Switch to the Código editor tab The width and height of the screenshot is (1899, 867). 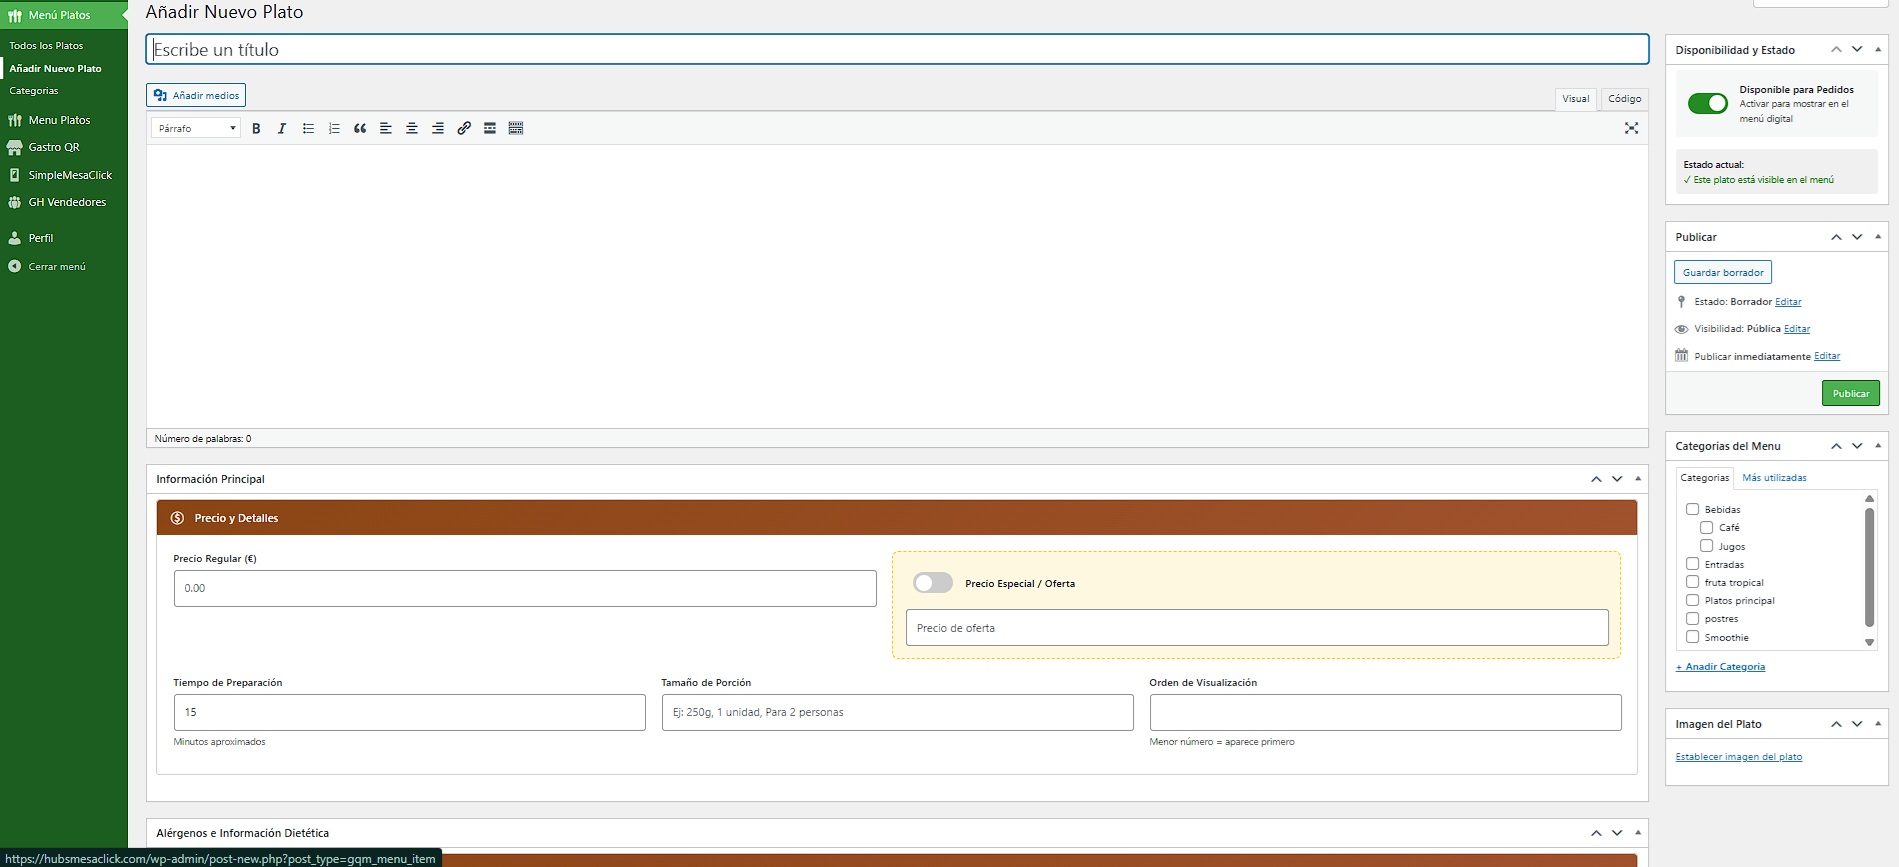(1624, 99)
